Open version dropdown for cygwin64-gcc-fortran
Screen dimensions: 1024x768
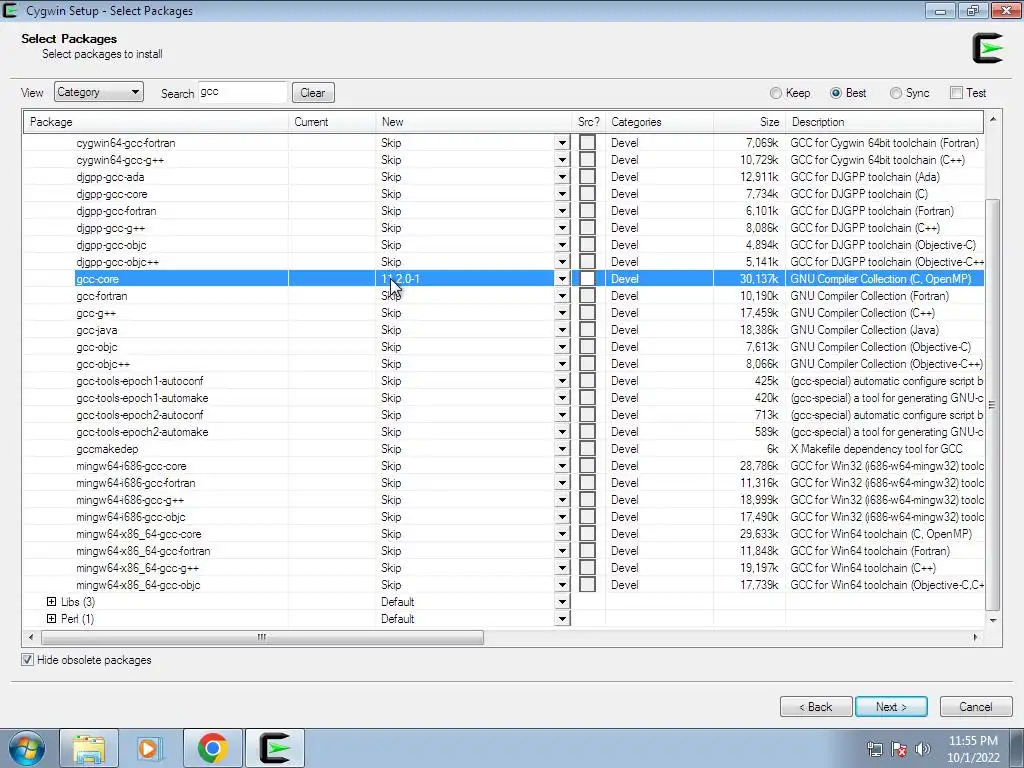click(x=562, y=143)
